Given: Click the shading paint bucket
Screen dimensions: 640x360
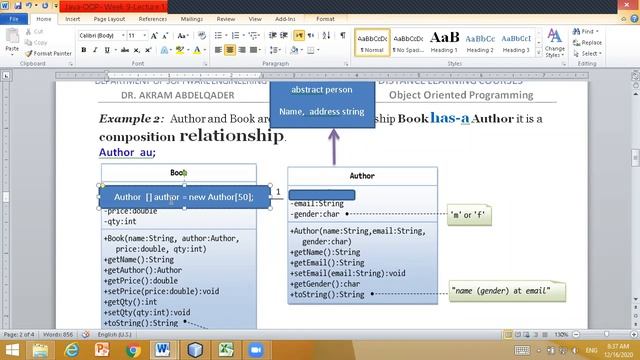Looking at the screenshot, I should tap(294, 50).
